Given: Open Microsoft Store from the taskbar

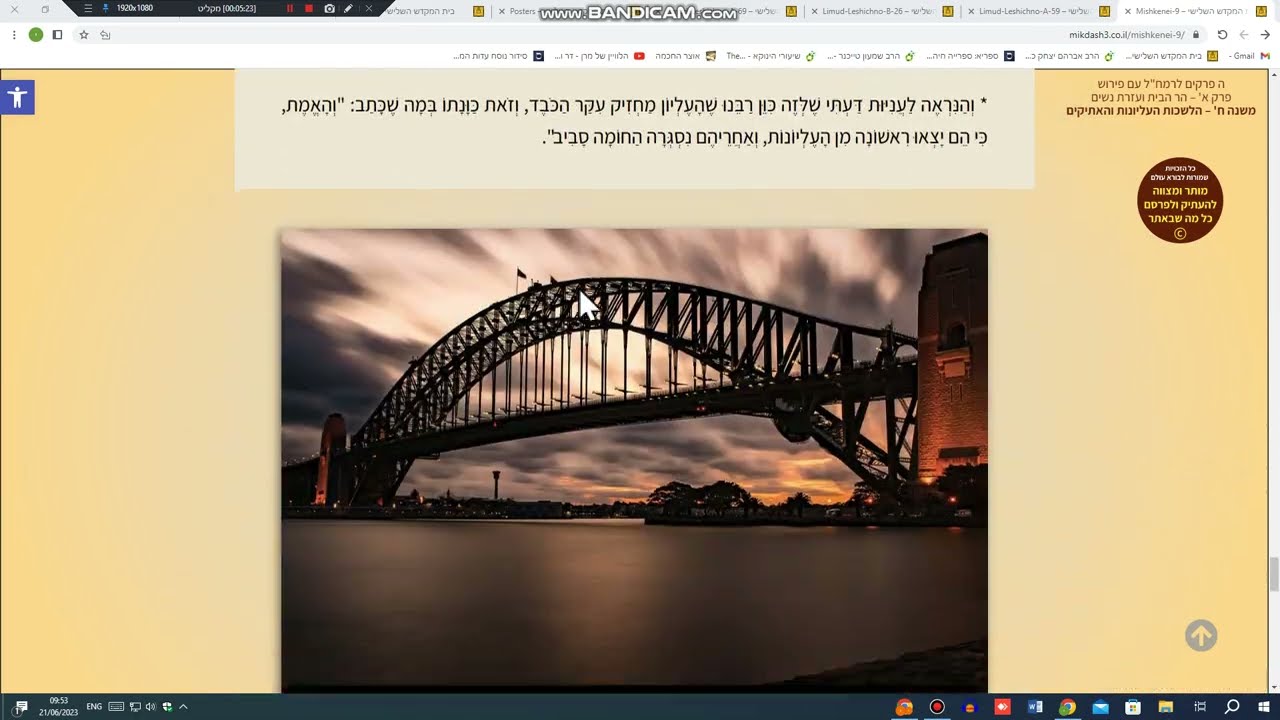Looking at the screenshot, I should pos(1133,706).
